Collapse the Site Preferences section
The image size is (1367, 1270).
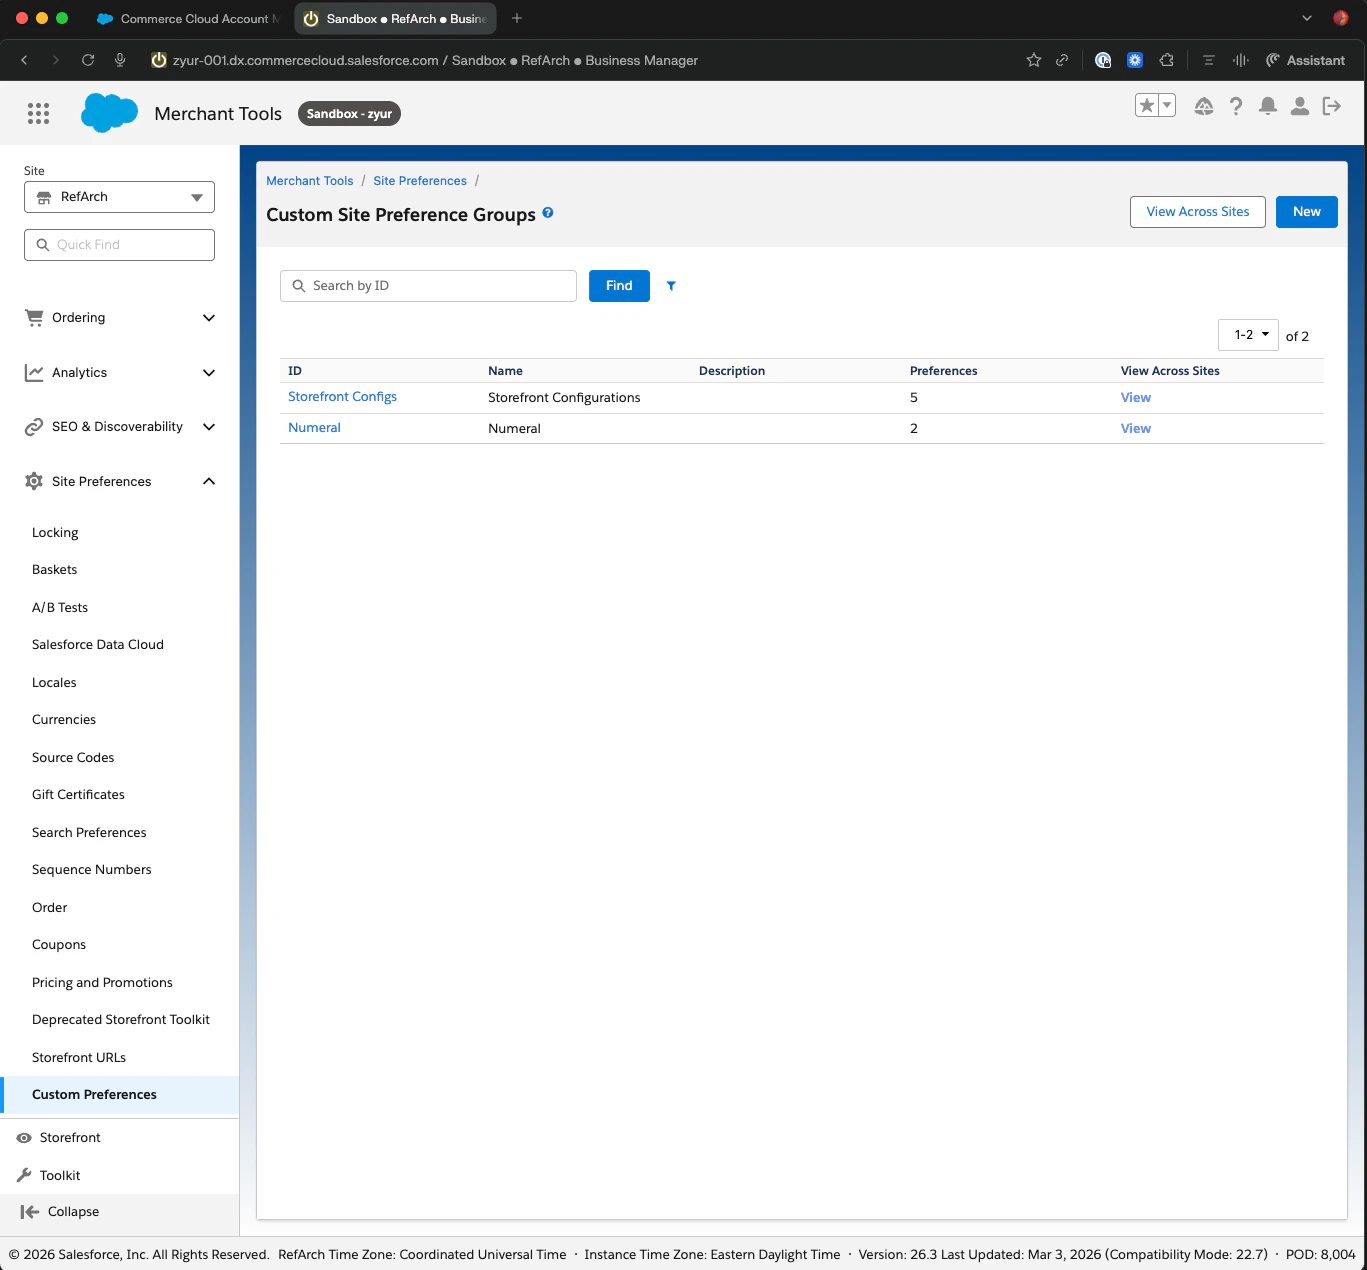[120, 482]
